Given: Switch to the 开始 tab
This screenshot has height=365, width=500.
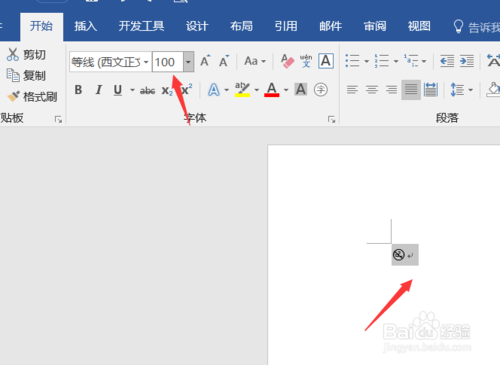Looking at the screenshot, I should click(41, 26).
